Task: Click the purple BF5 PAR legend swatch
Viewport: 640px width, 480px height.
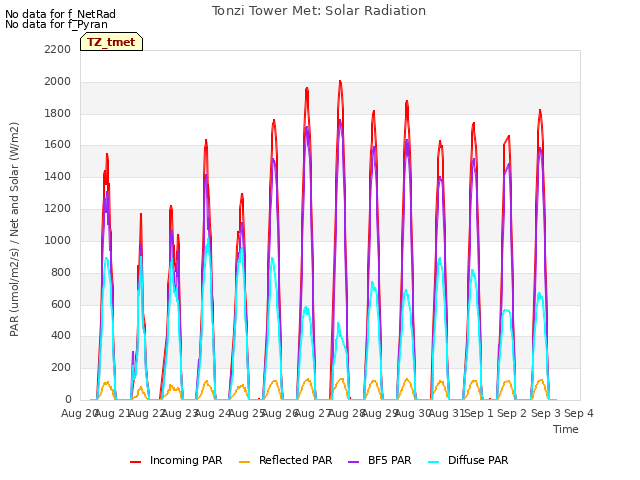Action: [x=353, y=462]
